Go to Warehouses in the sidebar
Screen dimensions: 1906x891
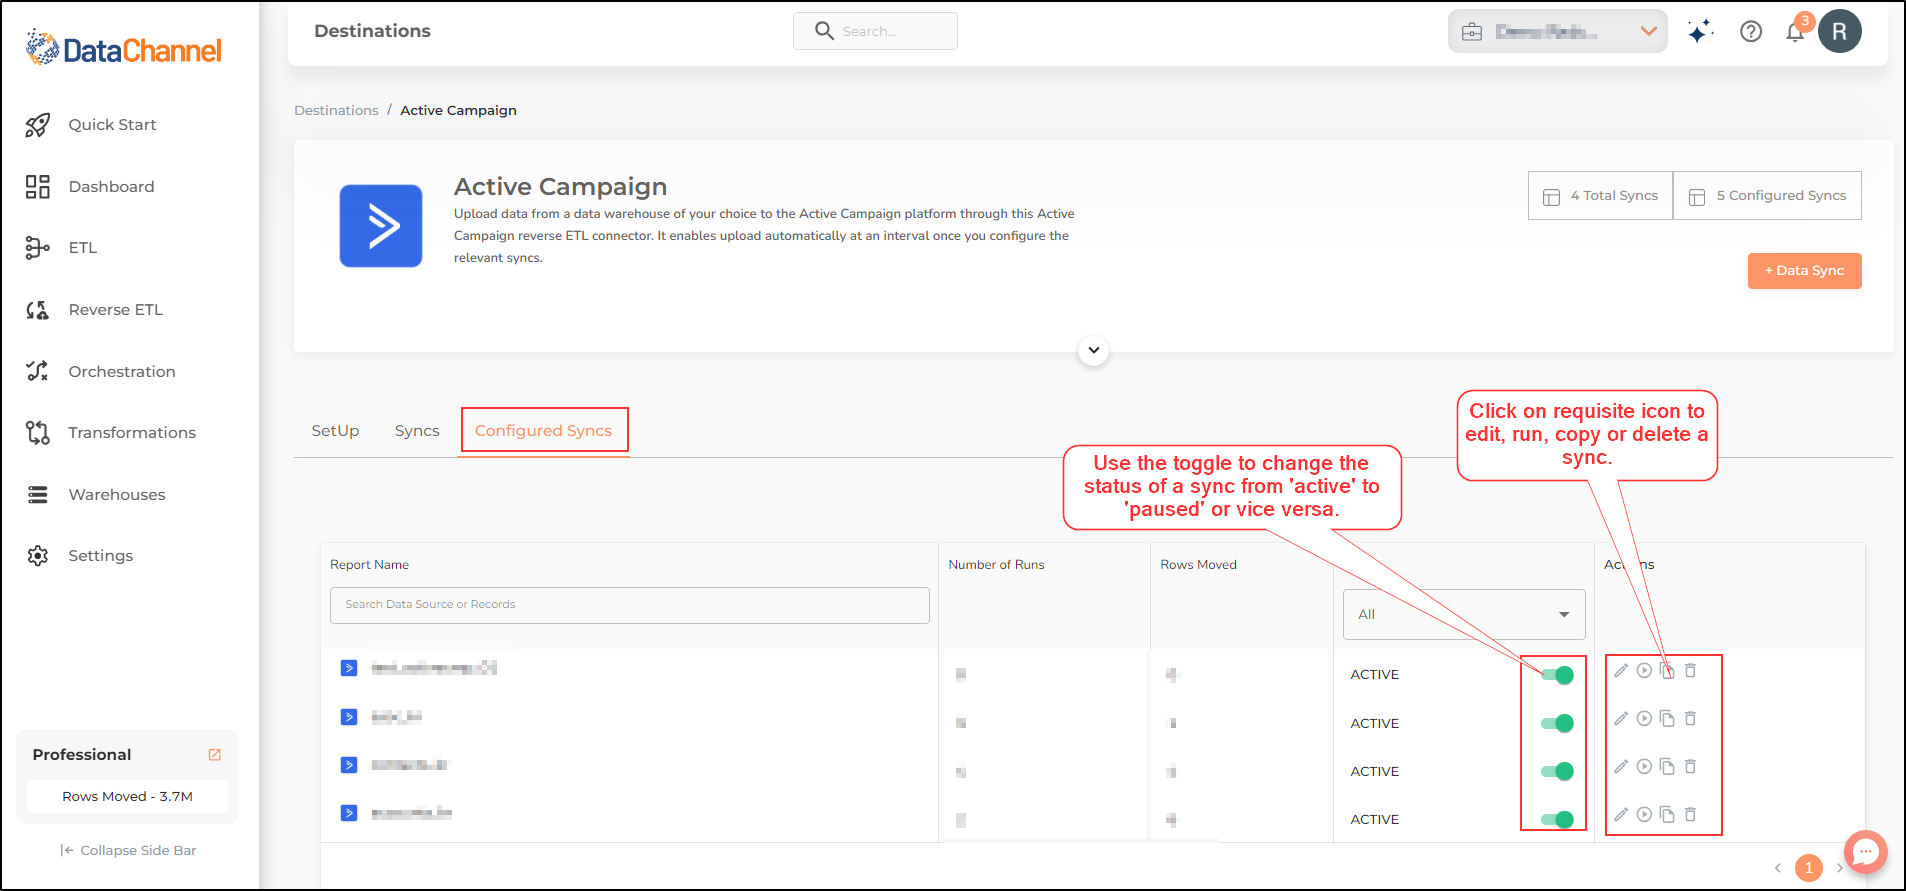point(116,495)
